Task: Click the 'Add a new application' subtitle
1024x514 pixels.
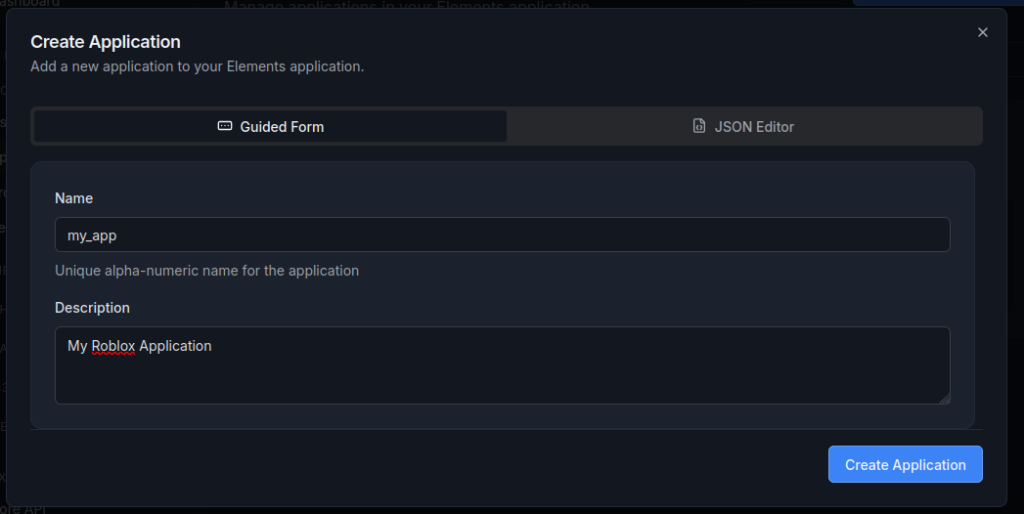Action: coord(197,67)
